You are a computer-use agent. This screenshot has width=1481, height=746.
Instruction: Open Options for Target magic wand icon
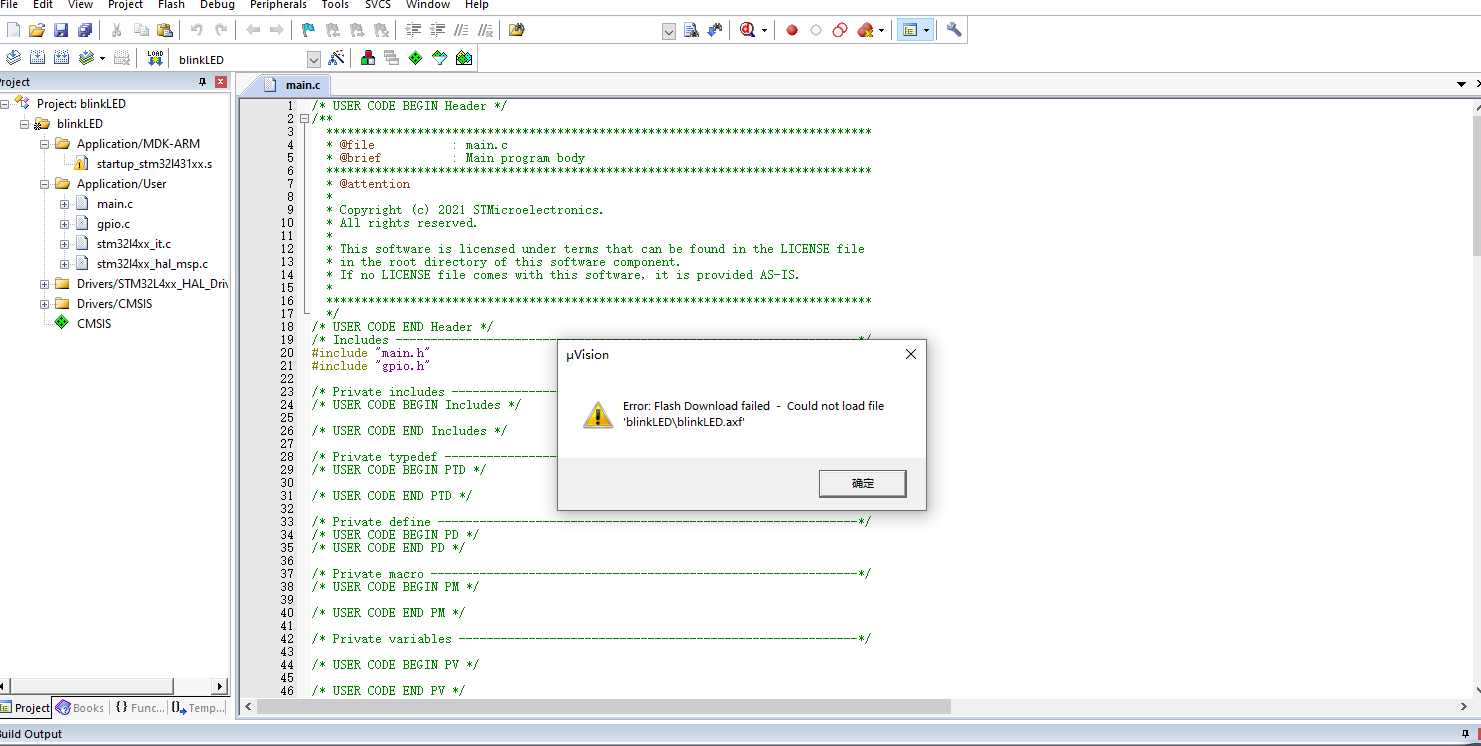point(337,59)
